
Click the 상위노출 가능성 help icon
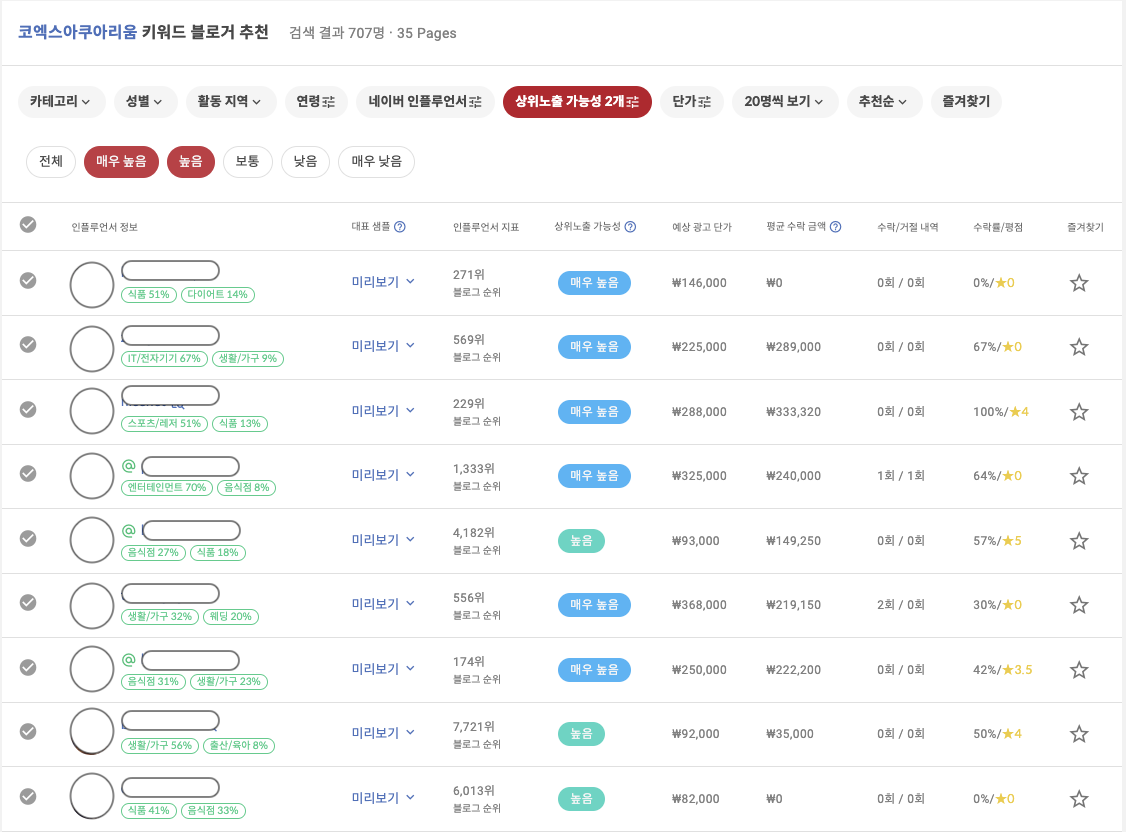pyautogui.click(x=630, y=226)
